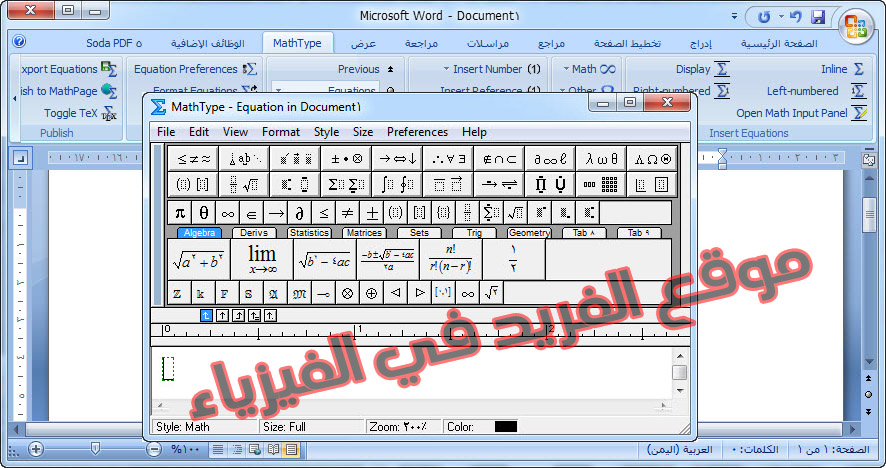This screenshot has width=886, height=468.
Task: Open the integral templates palette
Action: click(x=397, y=184)
